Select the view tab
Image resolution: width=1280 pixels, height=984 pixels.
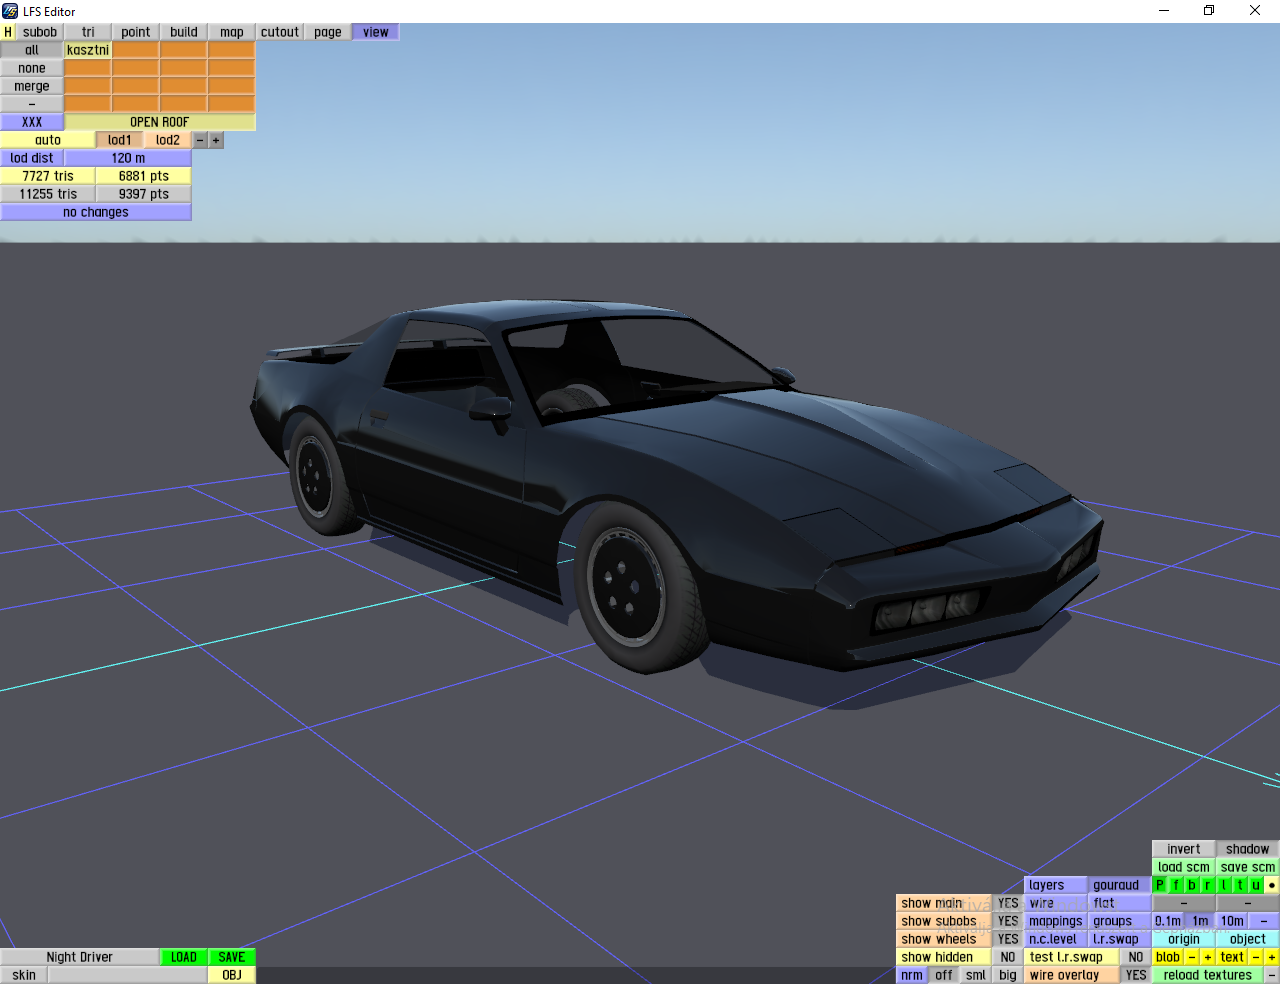tap(376, 32)
